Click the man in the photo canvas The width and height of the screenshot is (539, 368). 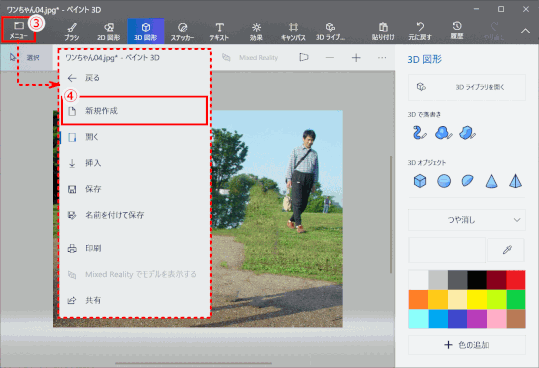point(302,181)
